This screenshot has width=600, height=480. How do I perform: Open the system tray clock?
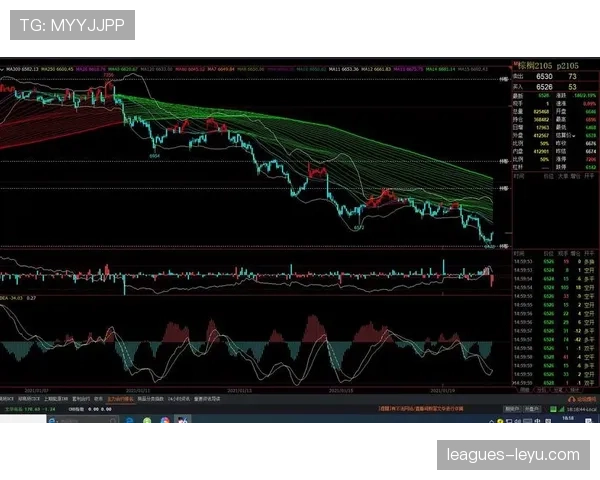click(578, 421)
